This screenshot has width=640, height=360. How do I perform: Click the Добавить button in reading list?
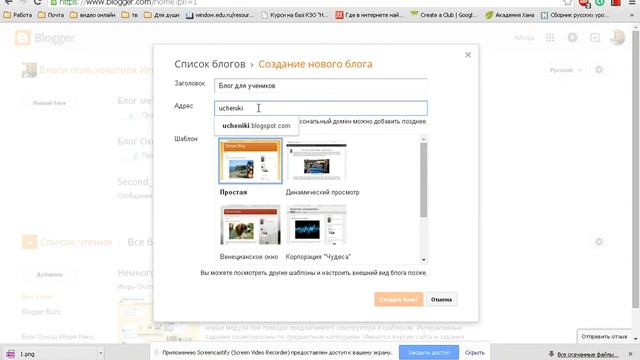(49, 274)
